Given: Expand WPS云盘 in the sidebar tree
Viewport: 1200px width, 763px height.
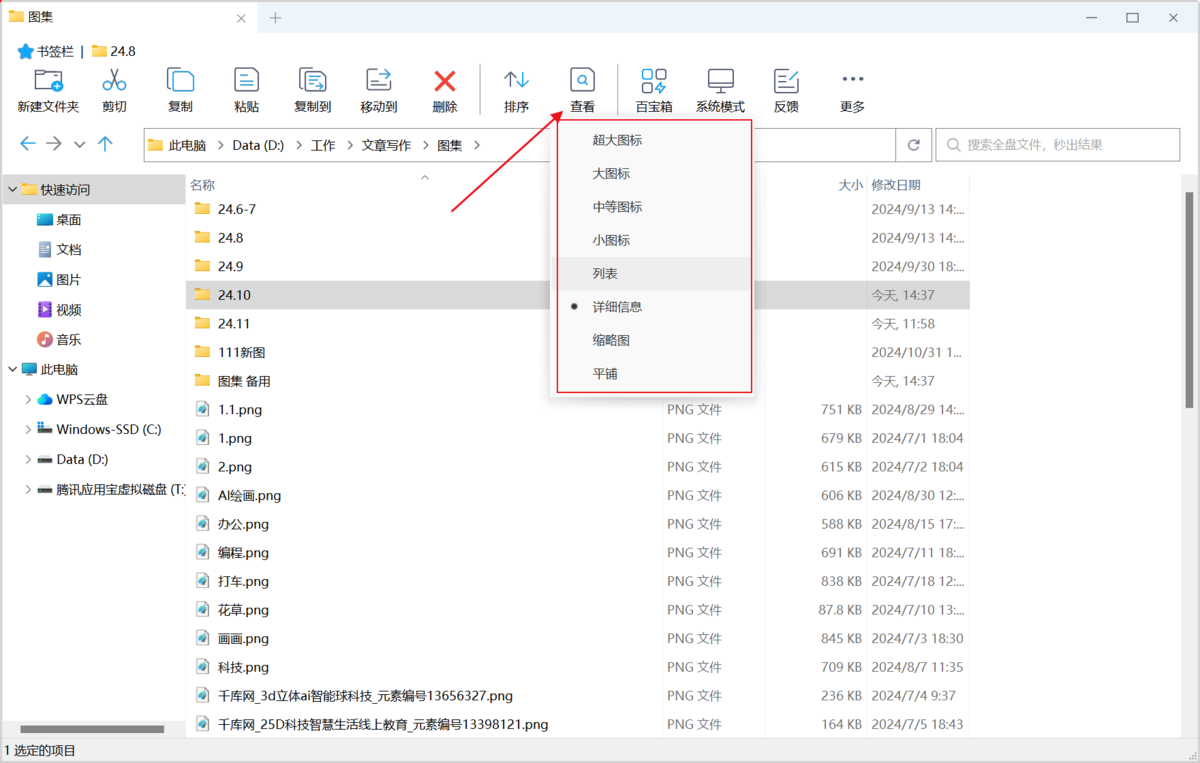Looking at the screenshot, I should (x=28, y=399).
